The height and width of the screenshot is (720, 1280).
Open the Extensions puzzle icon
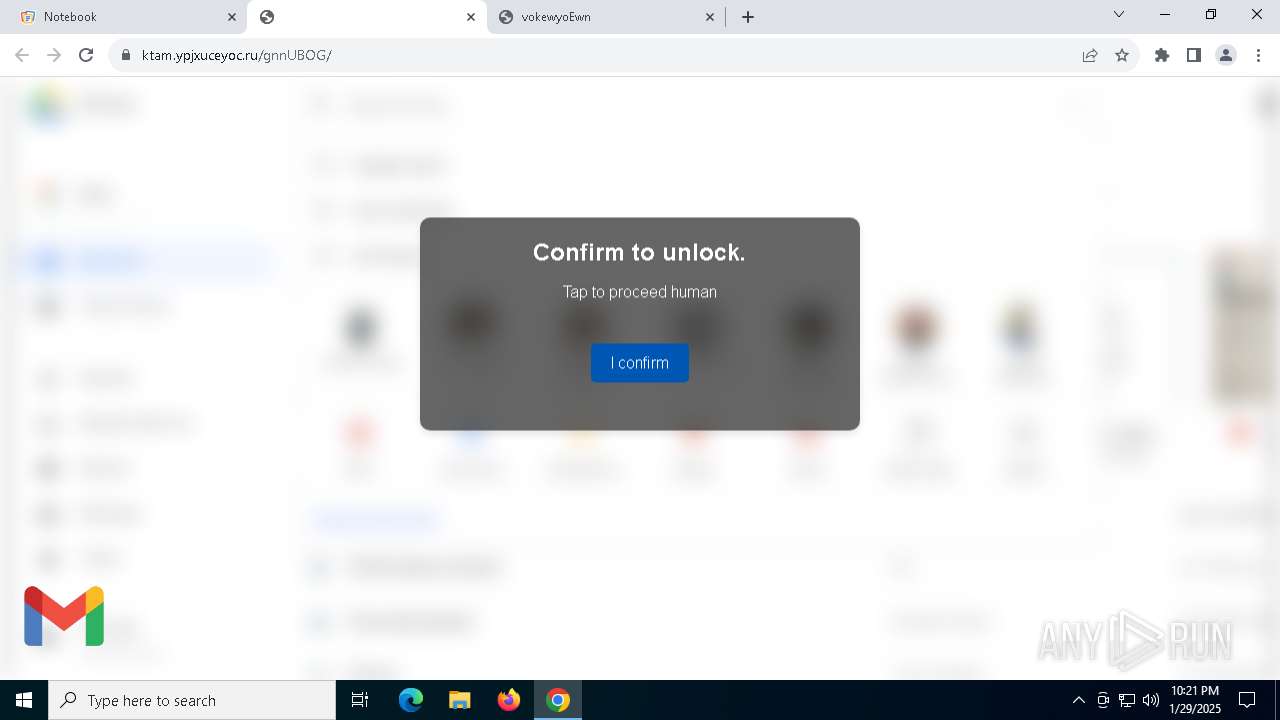click(1162, 55)
